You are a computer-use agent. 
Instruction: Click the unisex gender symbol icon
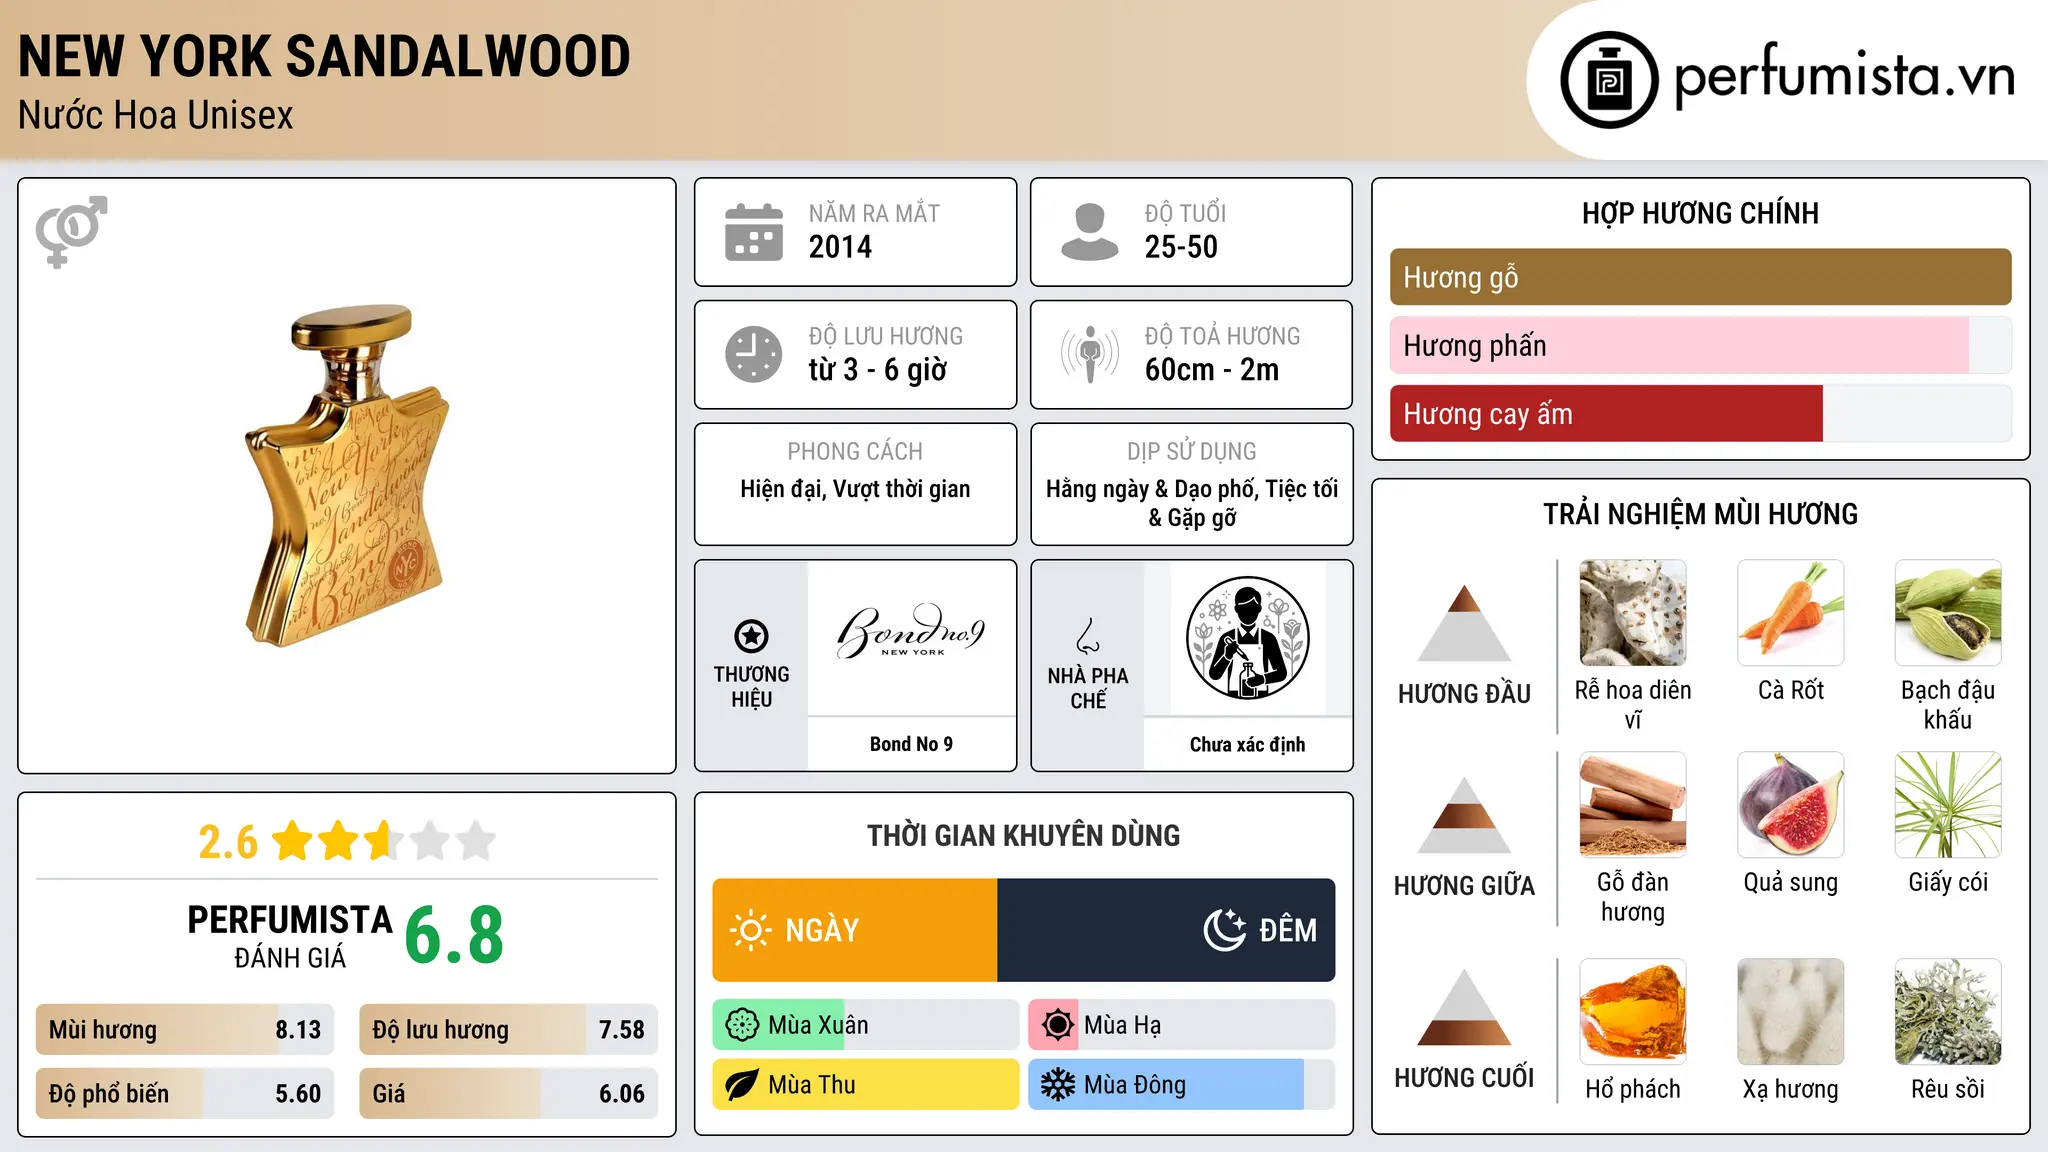71,231
